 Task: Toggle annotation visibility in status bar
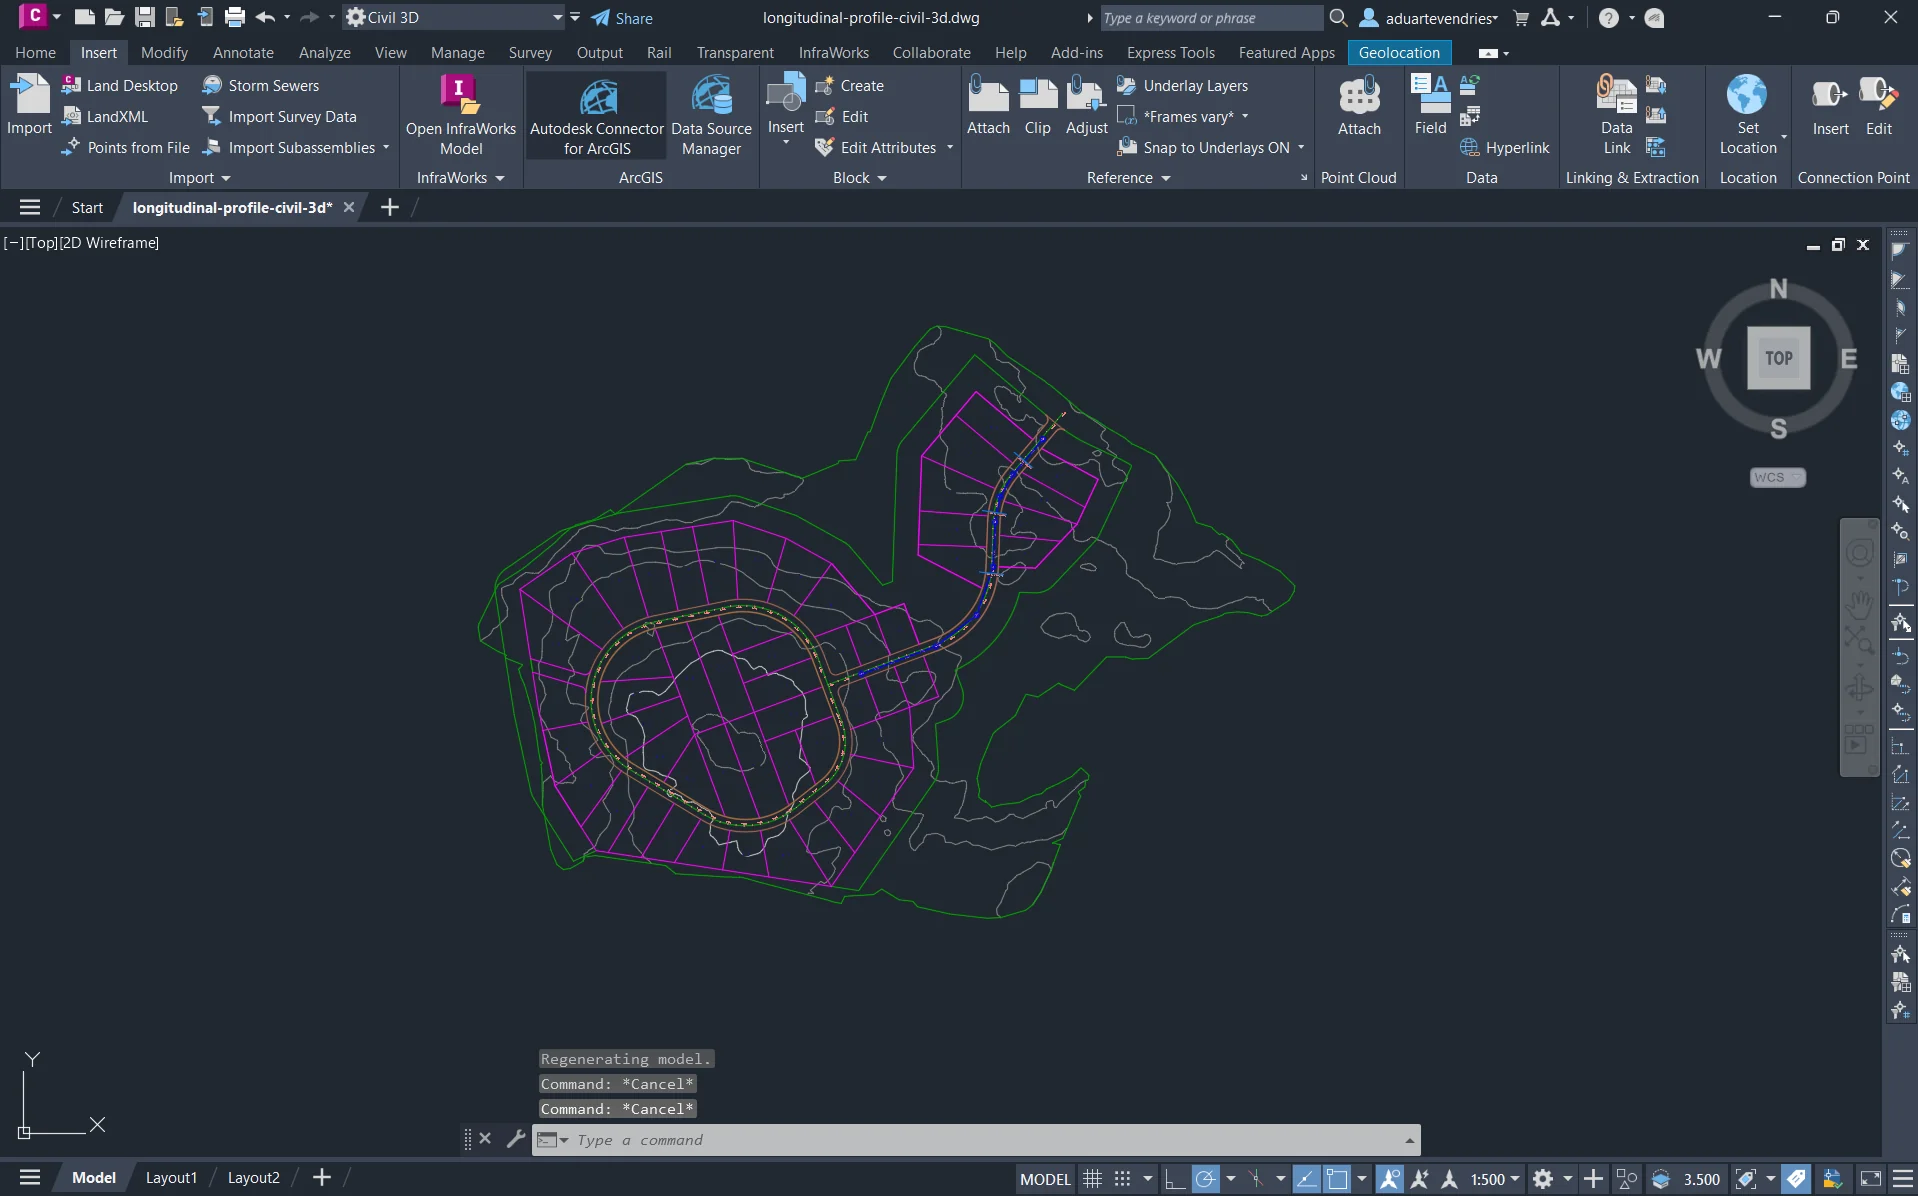1390,1179
